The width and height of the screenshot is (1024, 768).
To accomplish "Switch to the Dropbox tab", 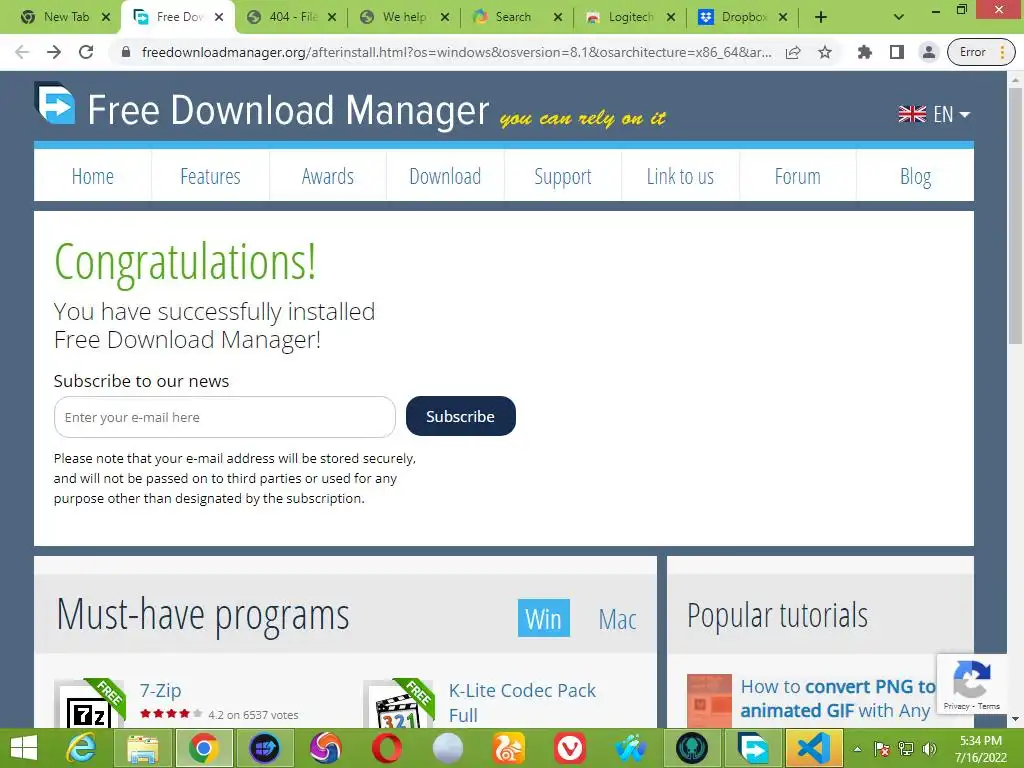I will (x=744, y=17).
